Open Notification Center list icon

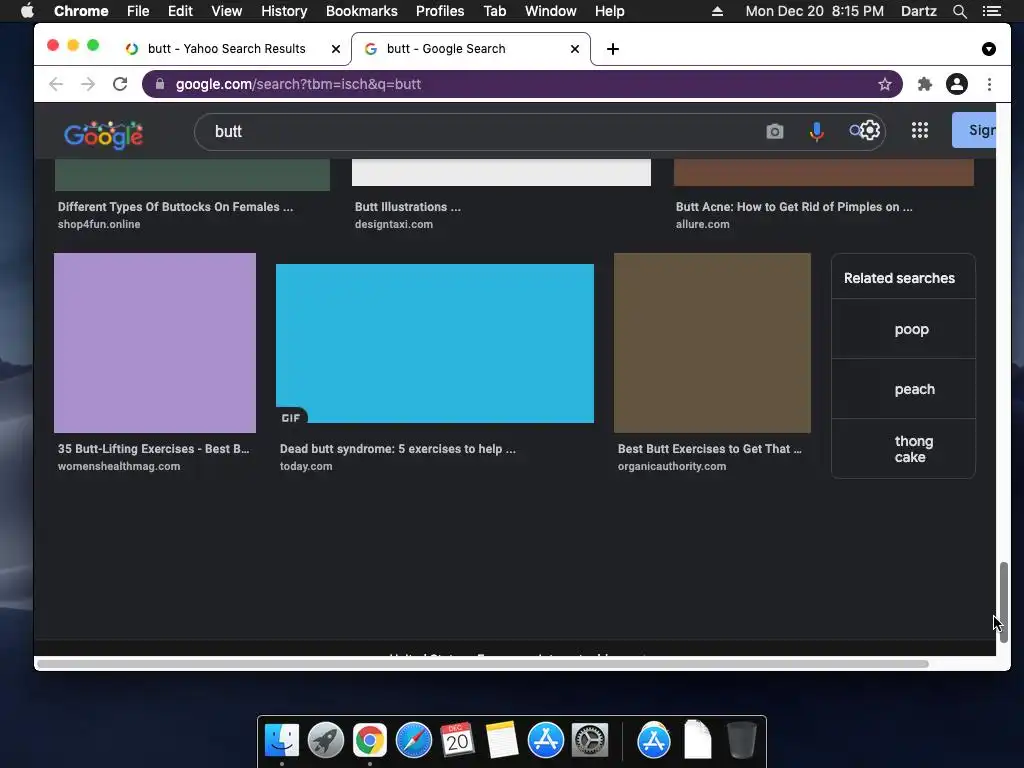coord(991,11)
